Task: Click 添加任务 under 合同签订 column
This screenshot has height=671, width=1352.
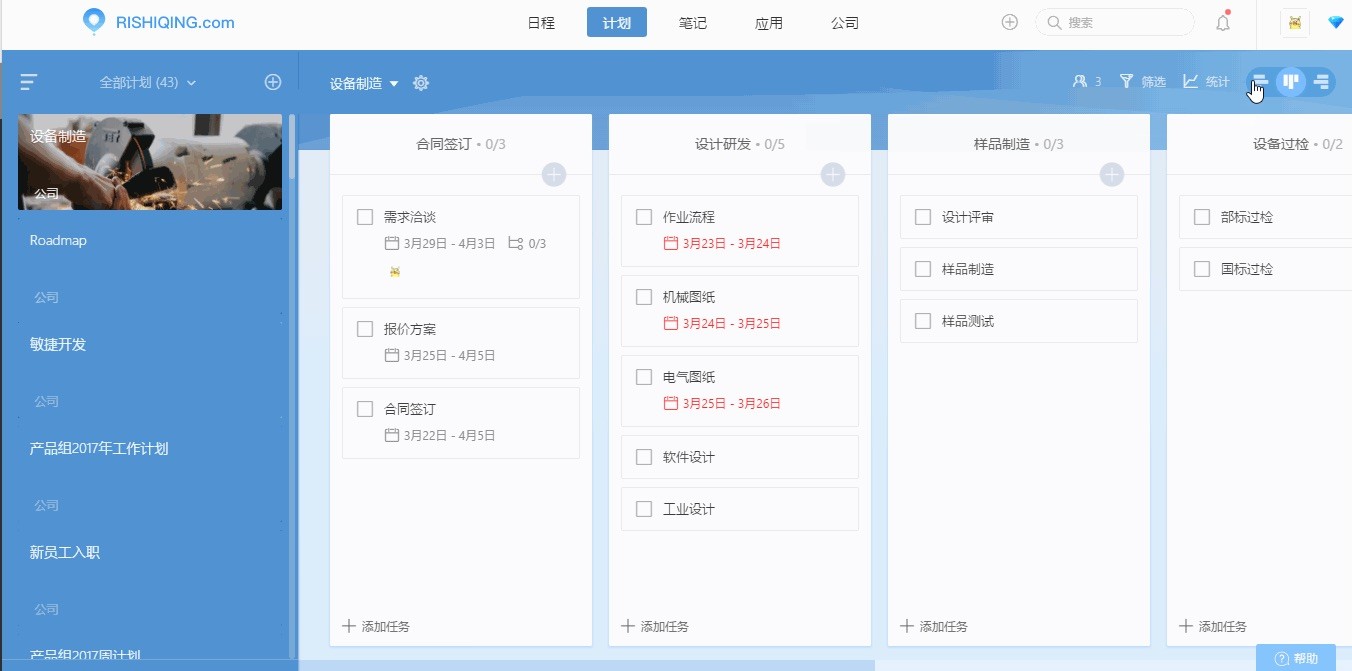Action: click(376, 626)
